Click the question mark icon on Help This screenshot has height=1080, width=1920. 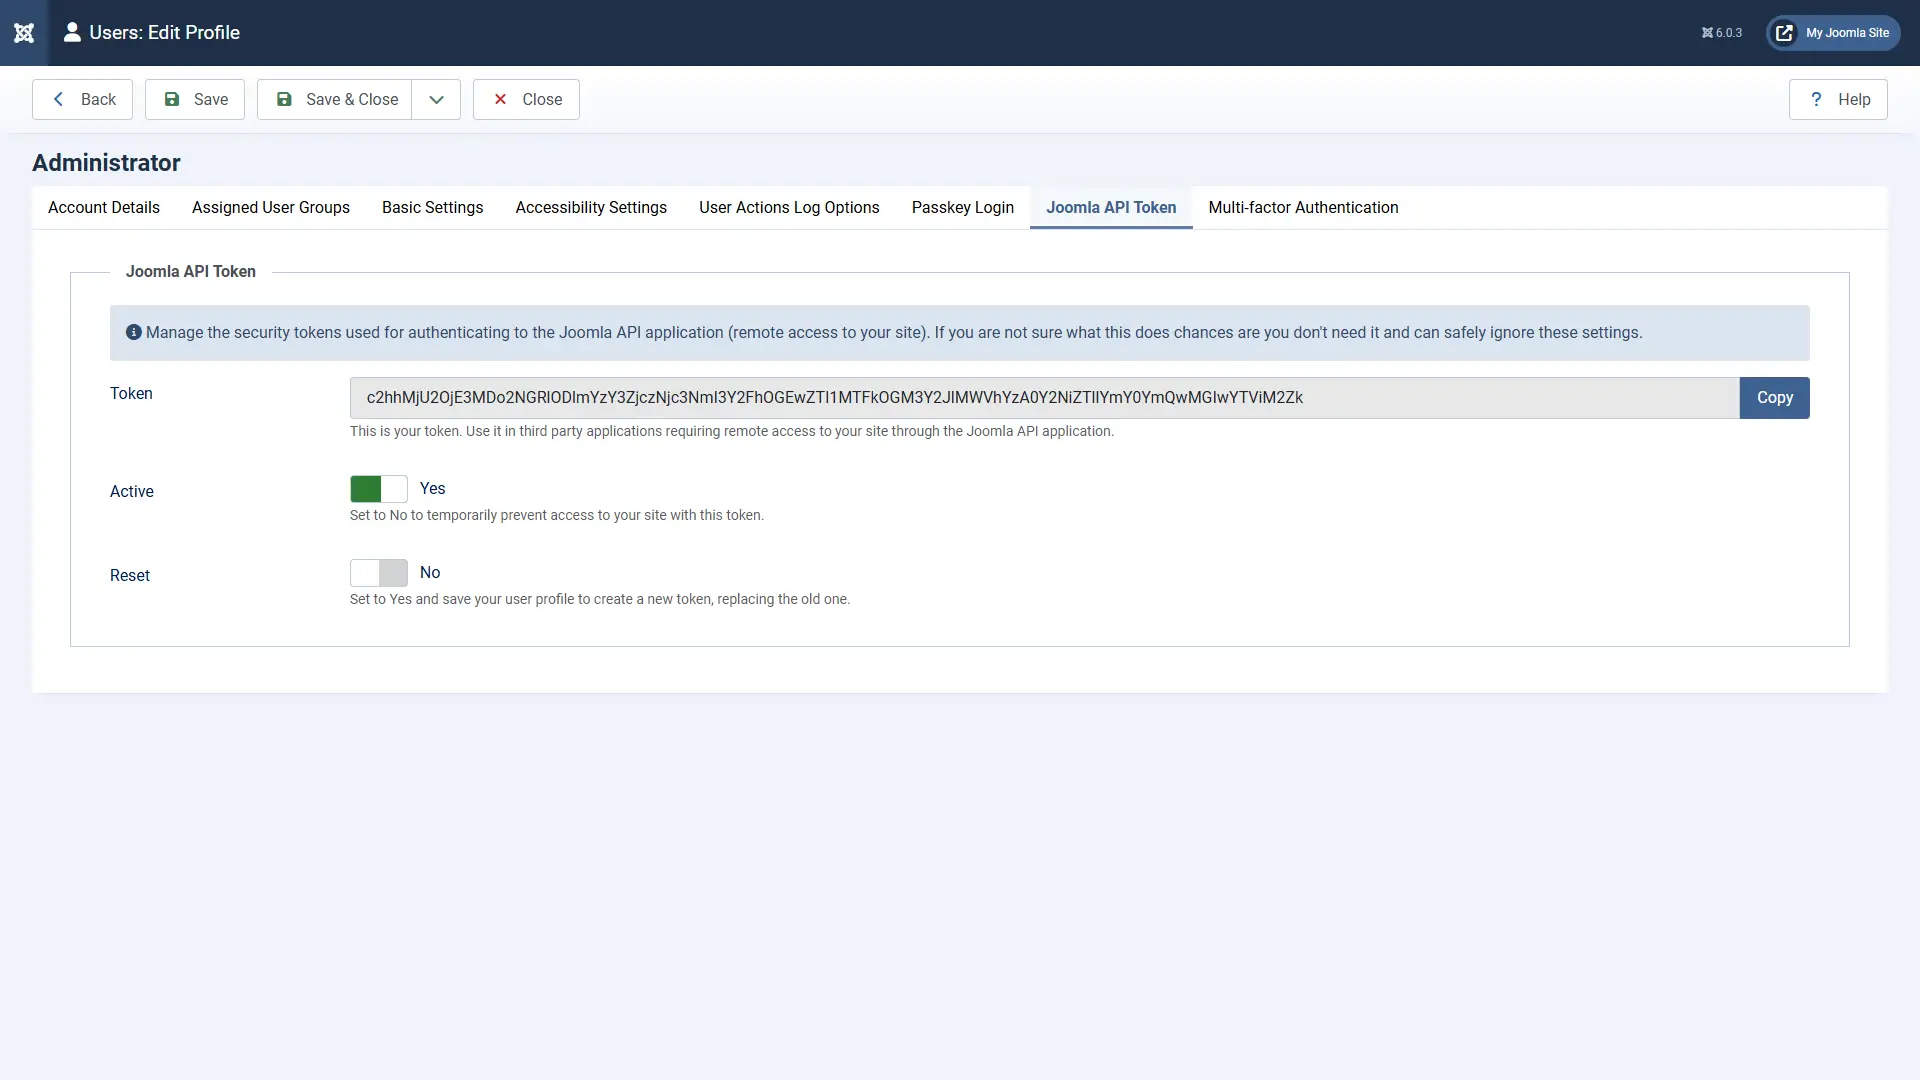[x=1817, y=99]
